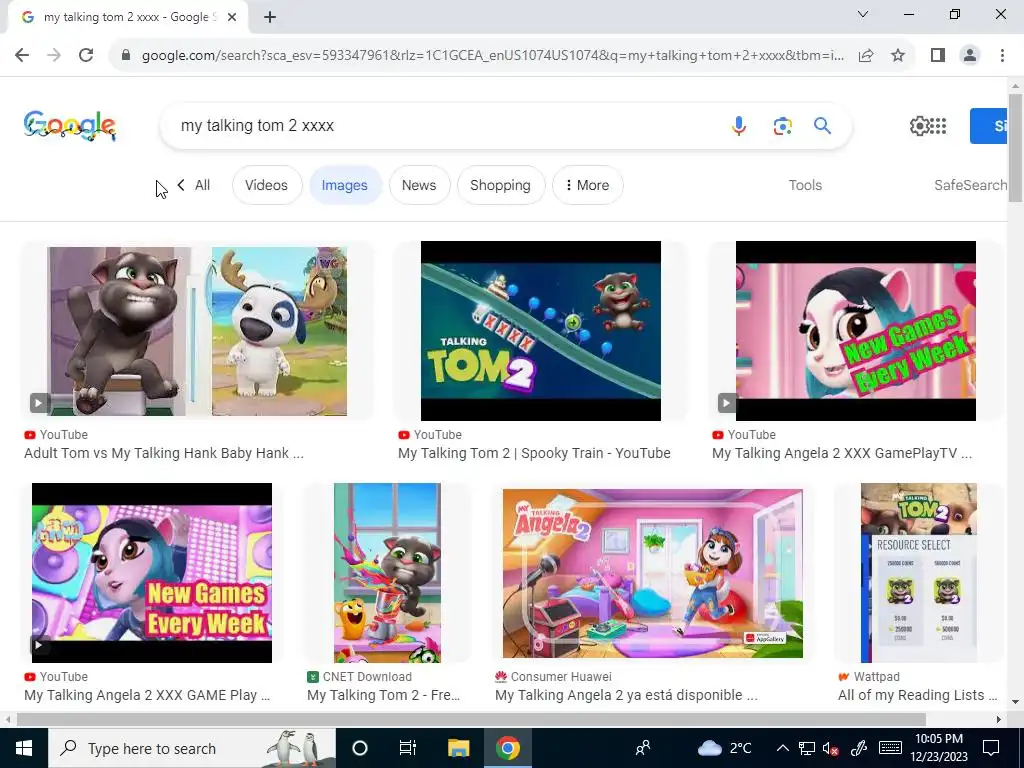
Task: Open the Tools options
Action: (x=805, y=185)
